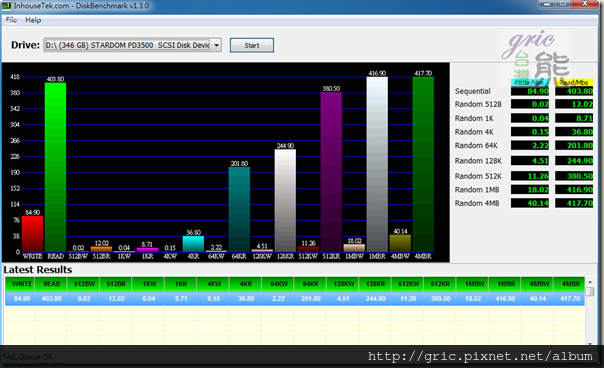Click the 4MBR column header
The image size is (604, 368).
(x=570, y=284)
